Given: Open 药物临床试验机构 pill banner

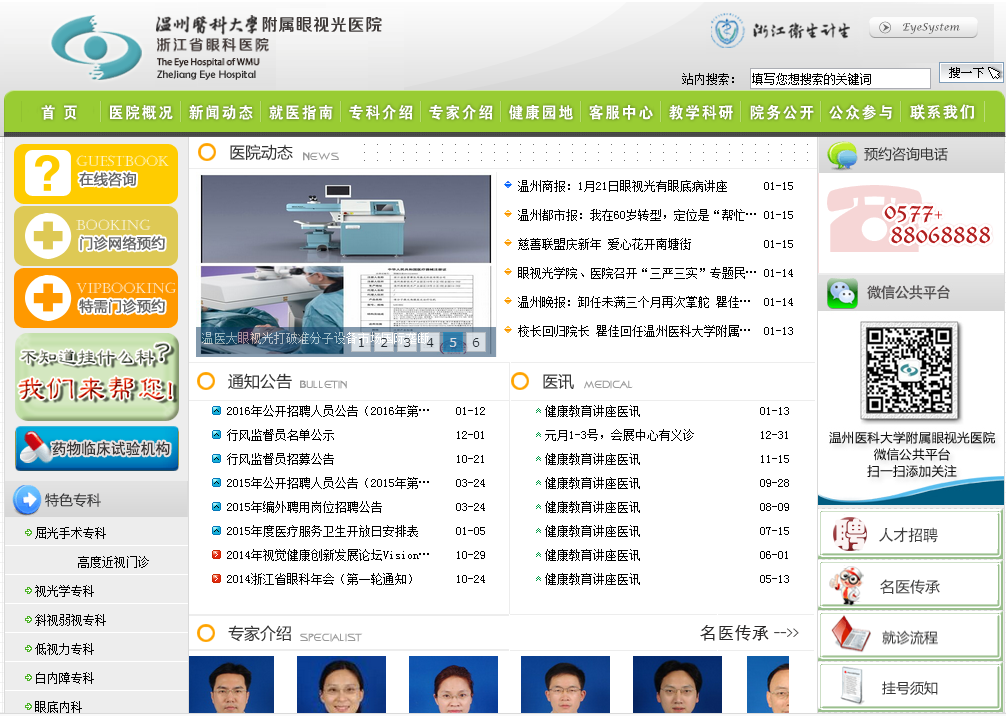Looking at the screenshot, I should (97, 448).
